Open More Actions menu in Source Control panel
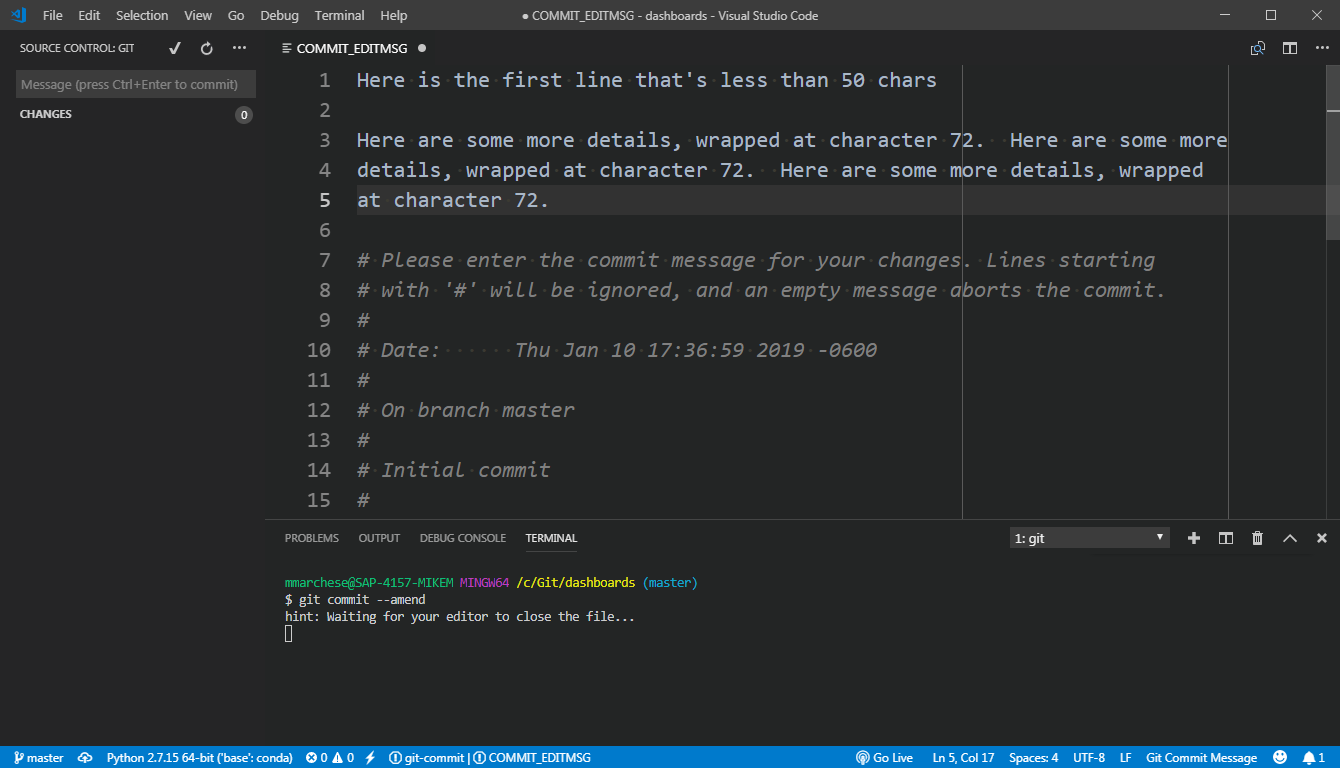This screenshot has width=1340, height=768. point(238,47)
